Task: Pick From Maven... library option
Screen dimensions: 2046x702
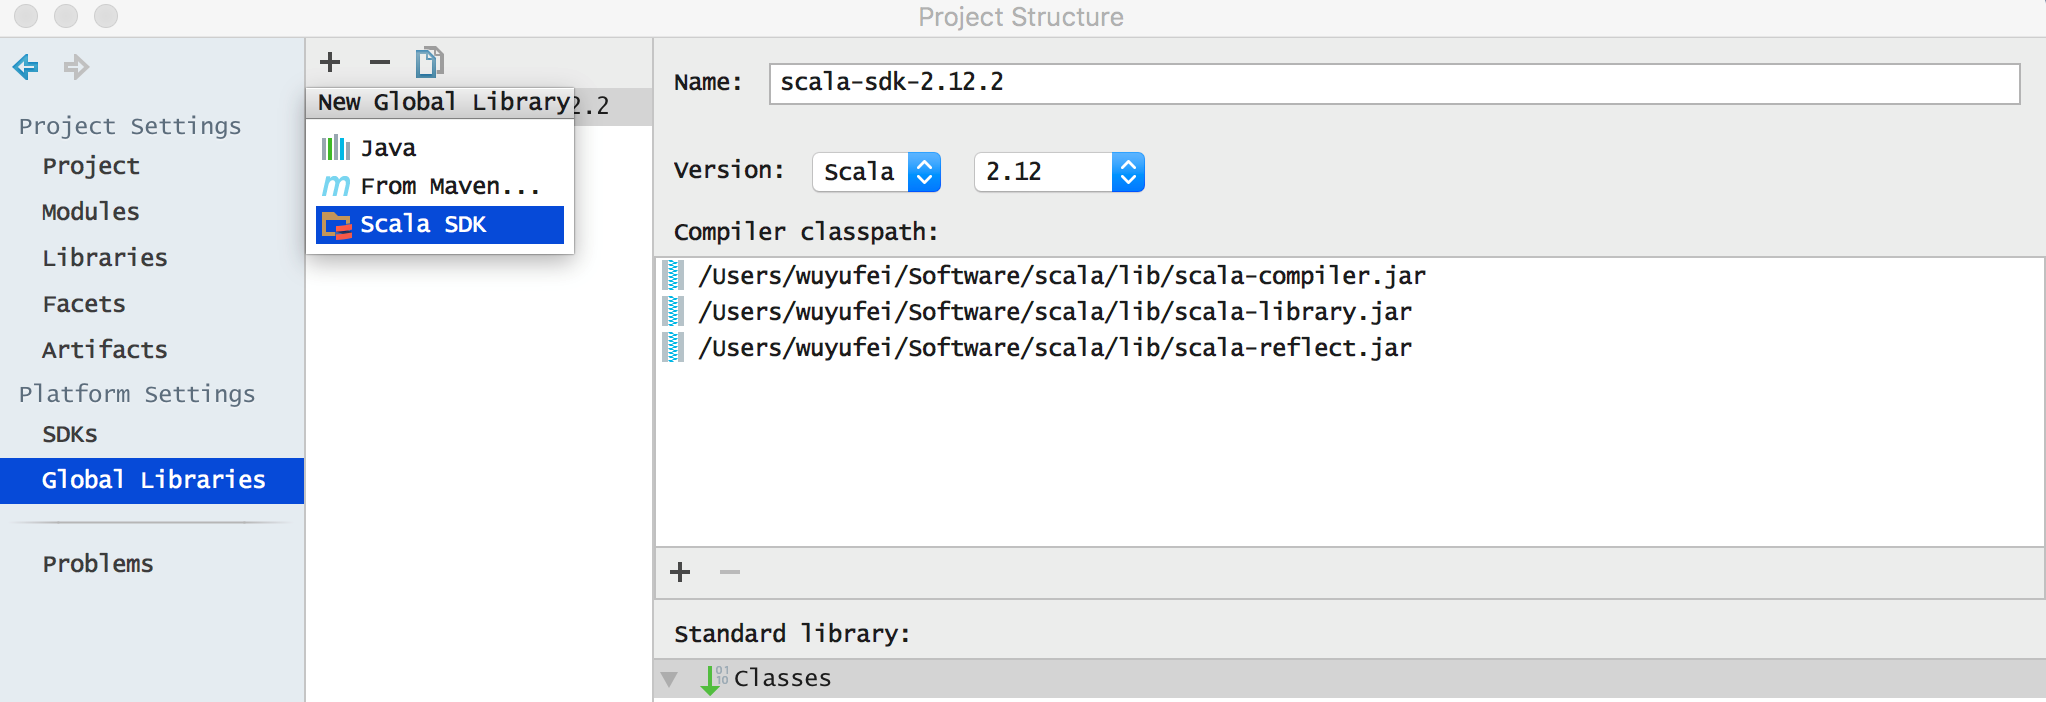Action: pos(449,187)
